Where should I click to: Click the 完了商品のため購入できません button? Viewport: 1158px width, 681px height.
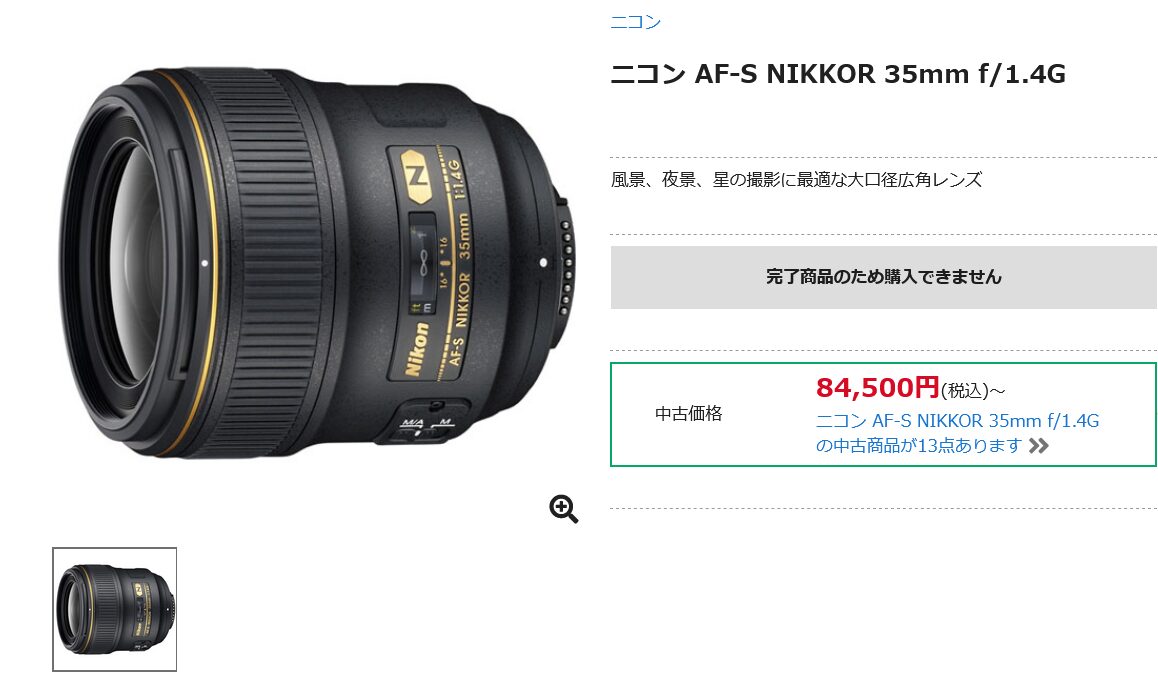(x=883, y=277)
